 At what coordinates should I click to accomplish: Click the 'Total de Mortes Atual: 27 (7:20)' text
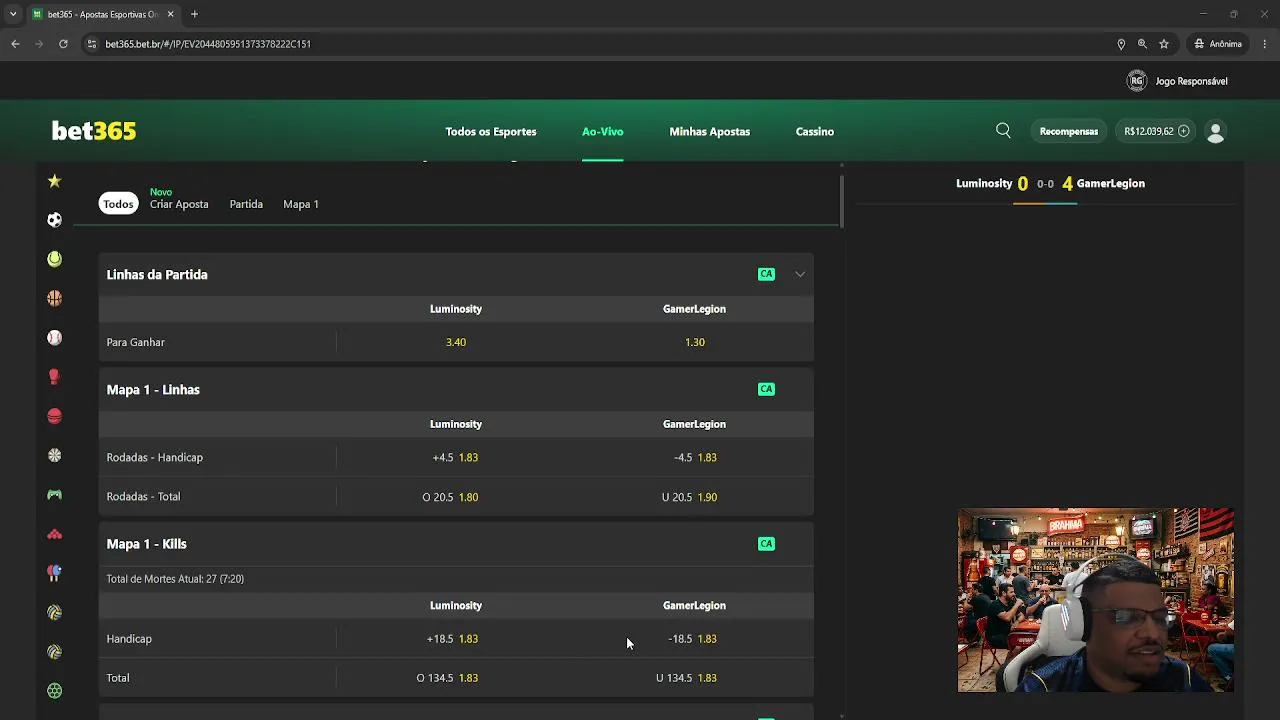coord(175,579)
